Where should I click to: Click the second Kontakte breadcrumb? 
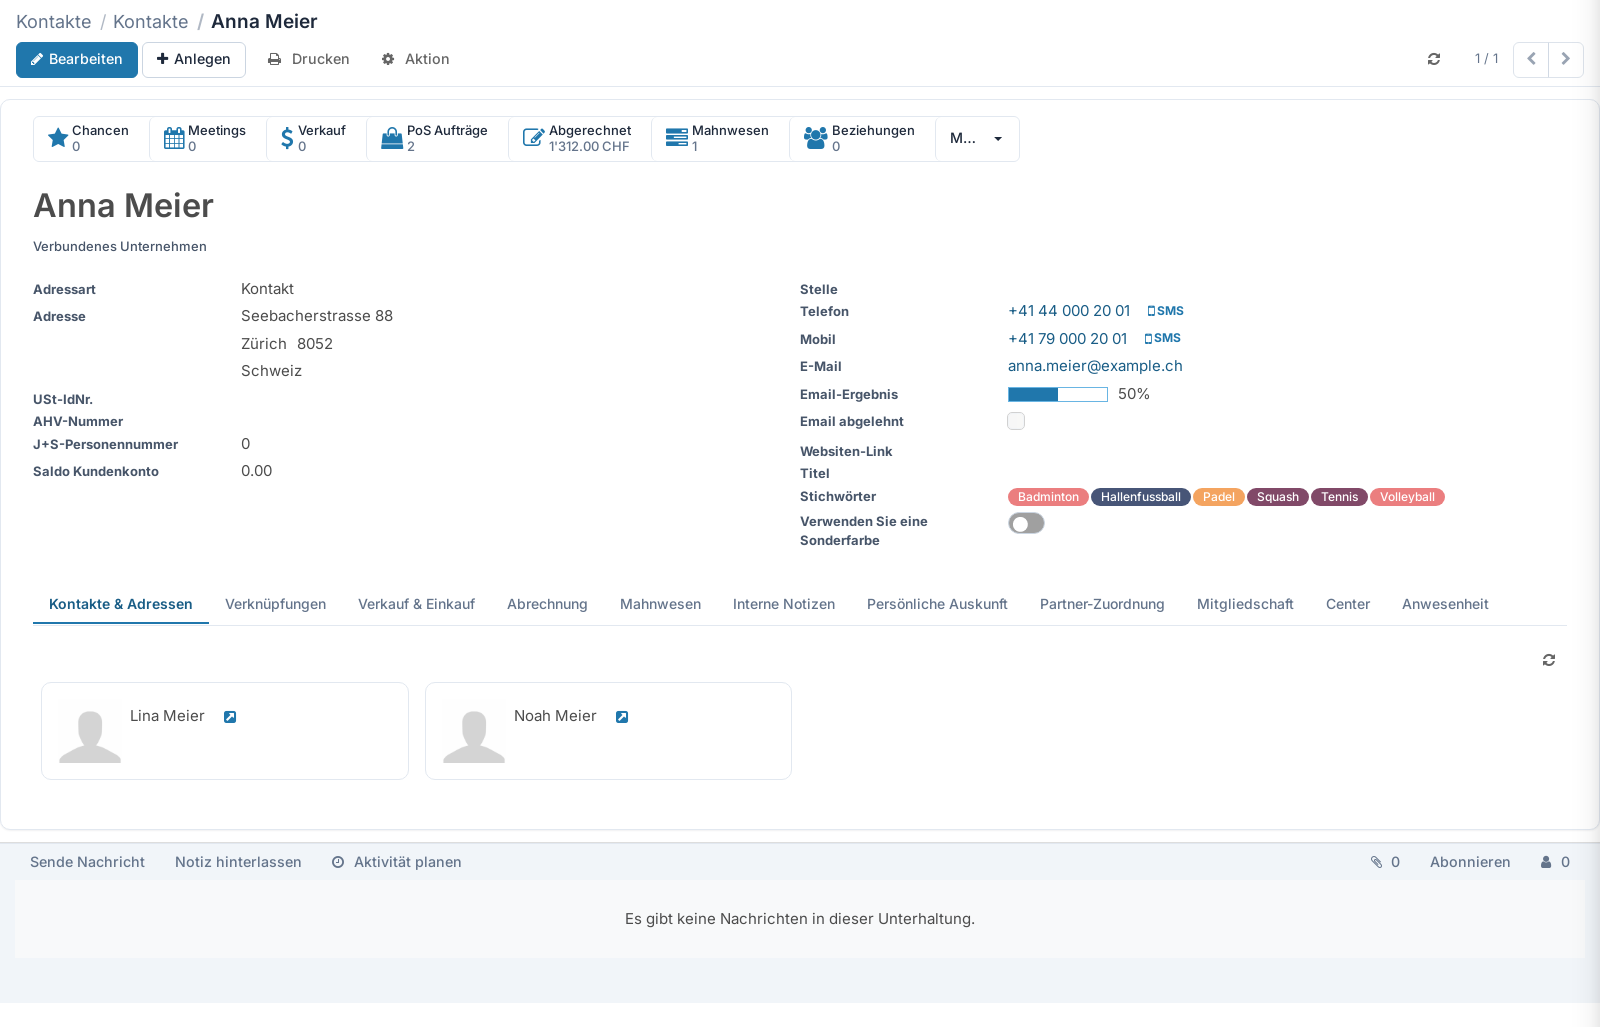150,22
